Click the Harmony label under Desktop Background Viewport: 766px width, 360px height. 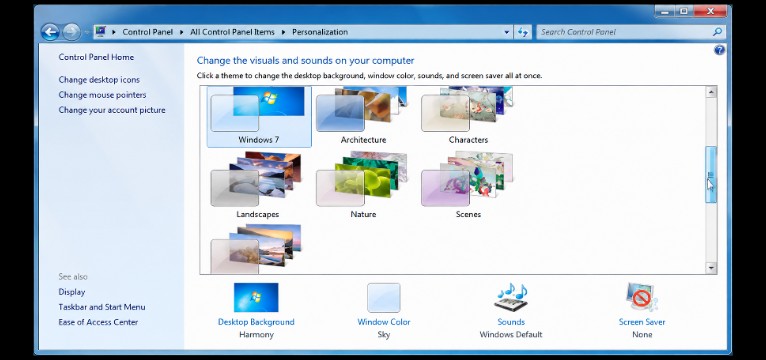[256, 335]
